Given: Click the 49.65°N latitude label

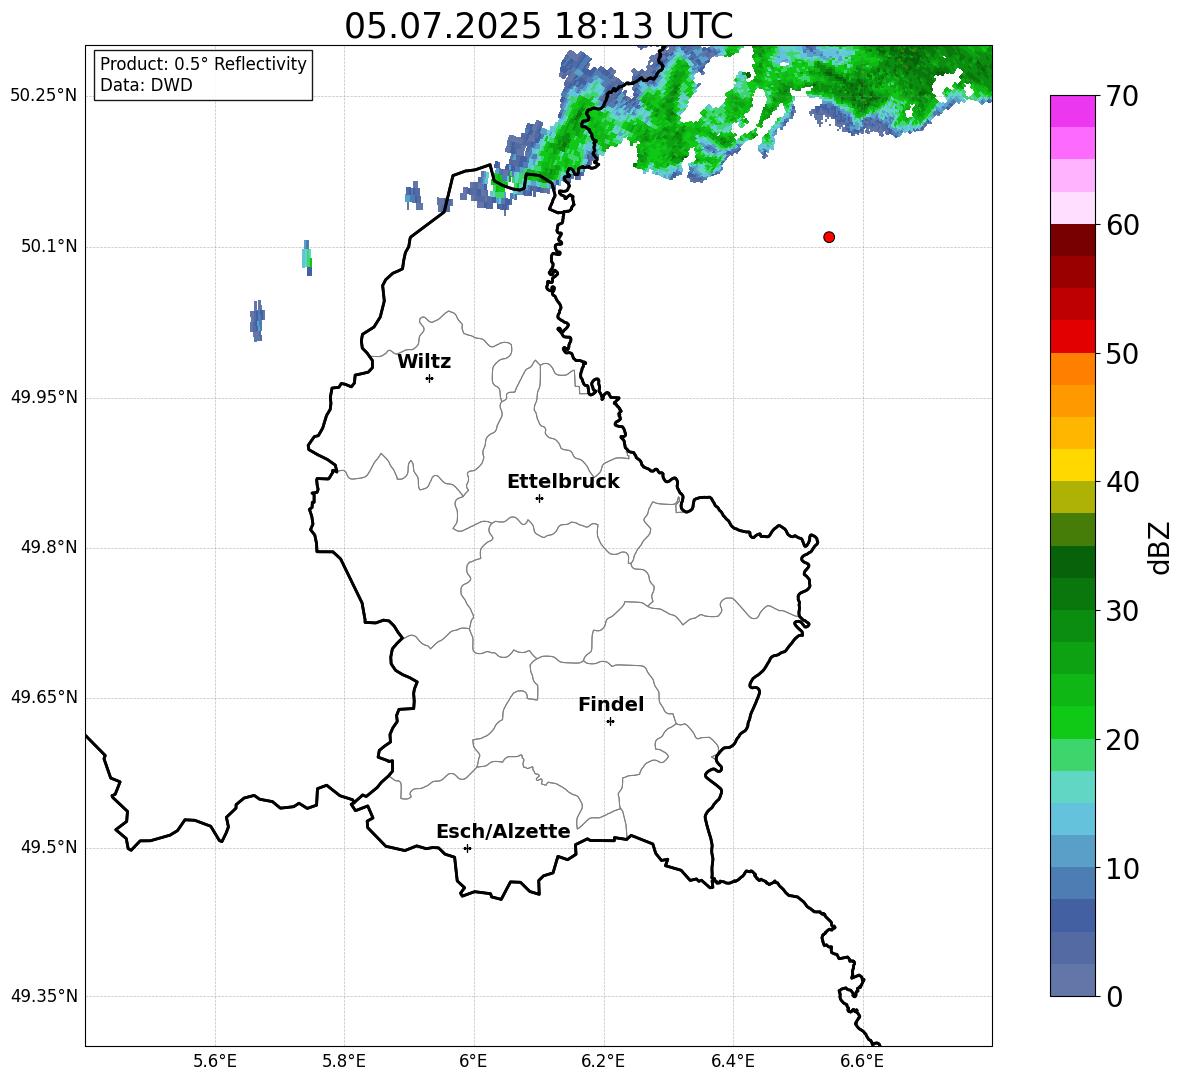Looking at the screenshot, I should click(x=44, y=697).
